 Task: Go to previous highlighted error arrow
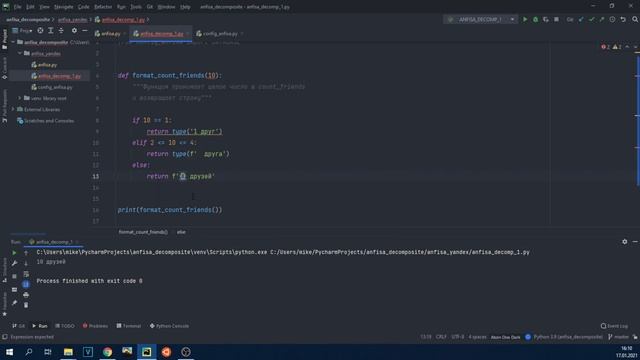pyautogui.click(x=627, y=47)
